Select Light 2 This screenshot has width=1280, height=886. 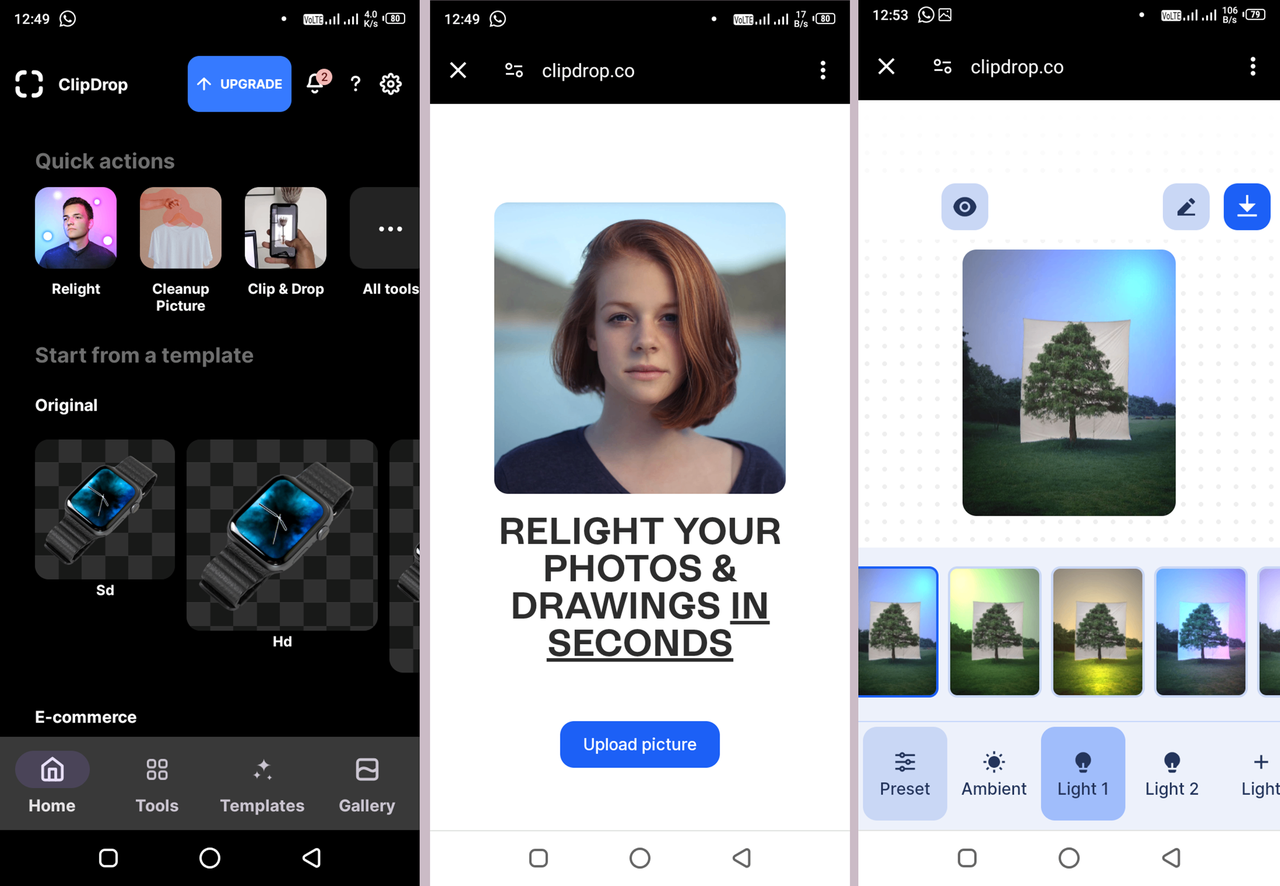pyautogui.click(x=1171, y=773)
